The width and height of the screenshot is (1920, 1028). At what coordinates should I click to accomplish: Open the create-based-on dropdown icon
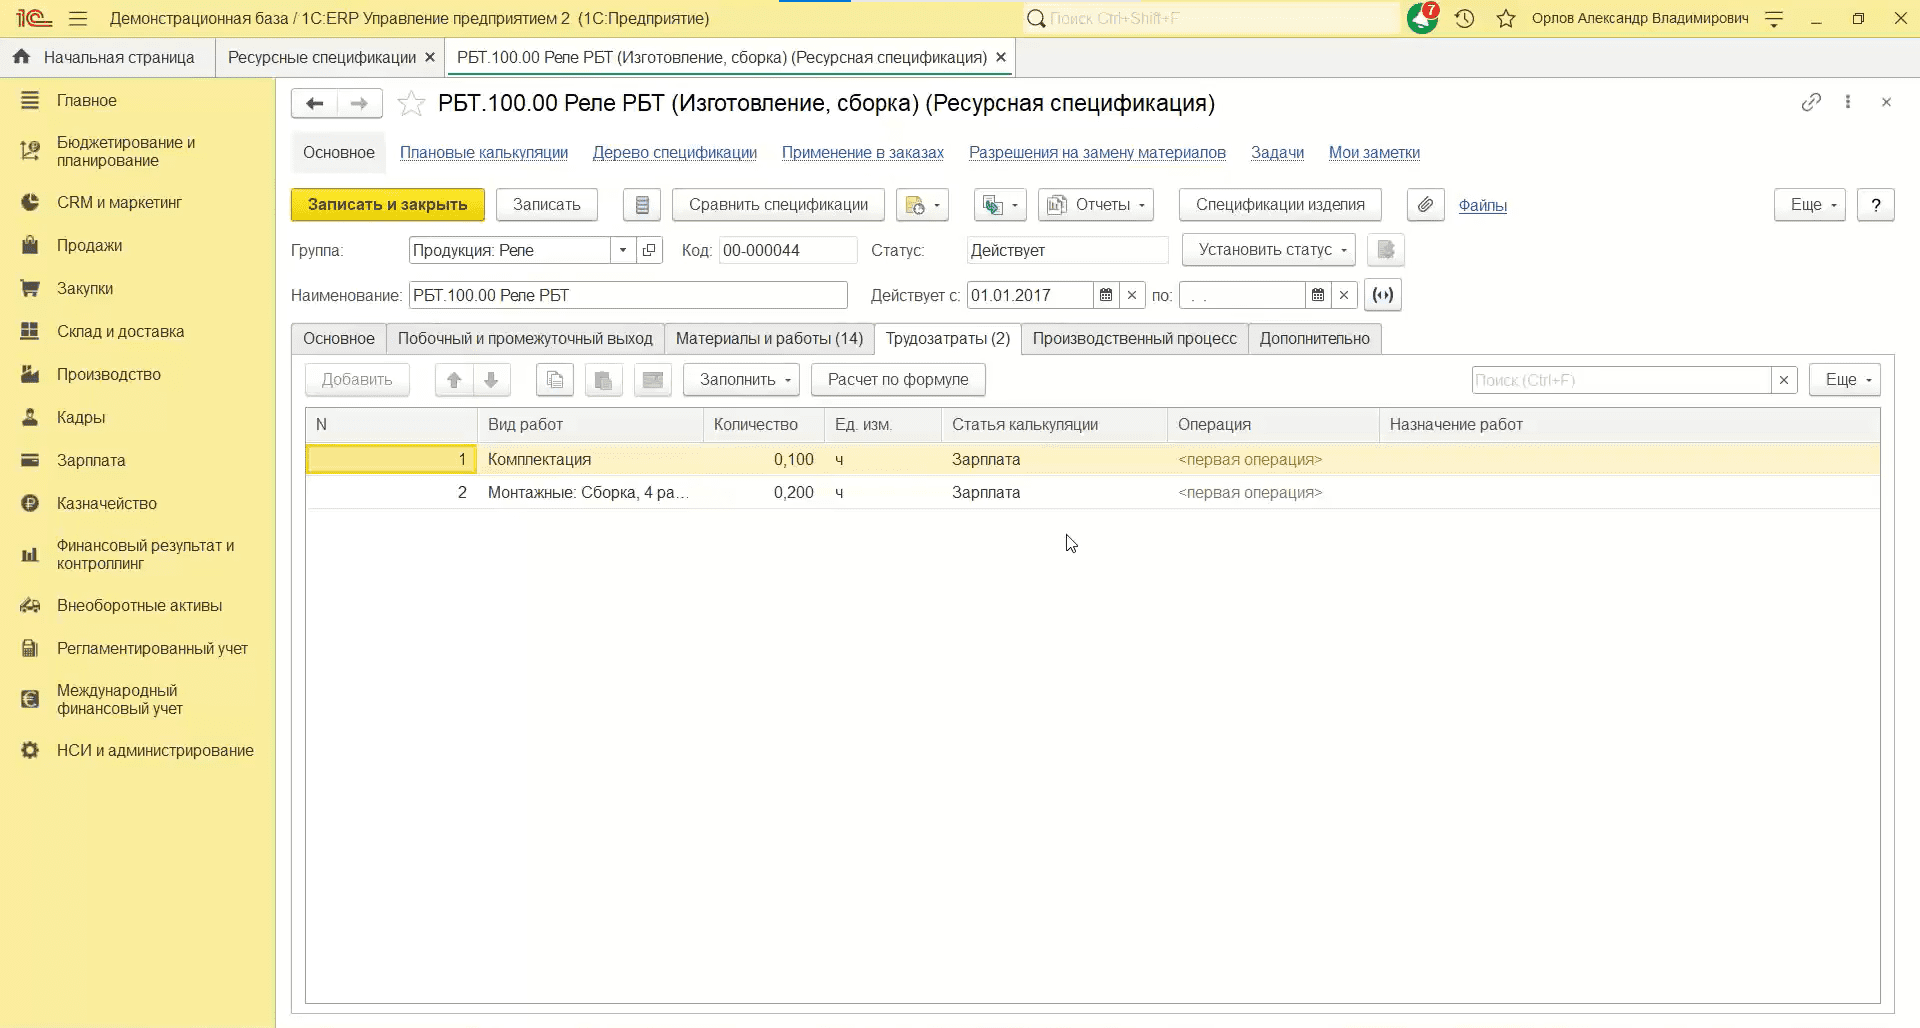(922, 205)
